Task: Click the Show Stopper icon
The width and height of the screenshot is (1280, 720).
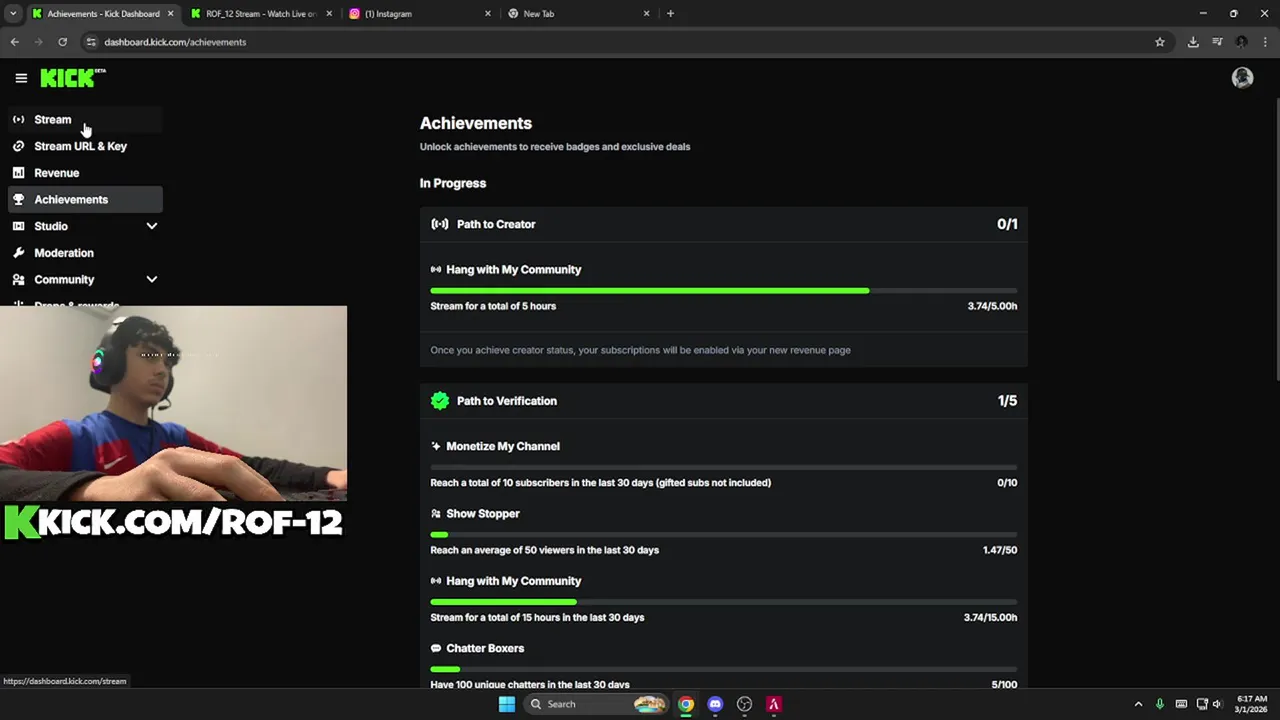Action: [436, 514]
